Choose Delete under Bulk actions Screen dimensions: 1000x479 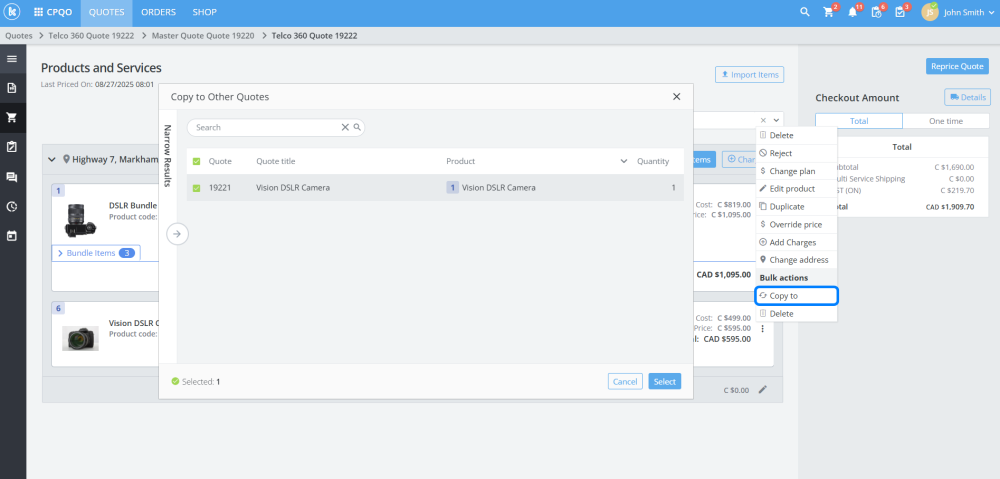(797, 314)
